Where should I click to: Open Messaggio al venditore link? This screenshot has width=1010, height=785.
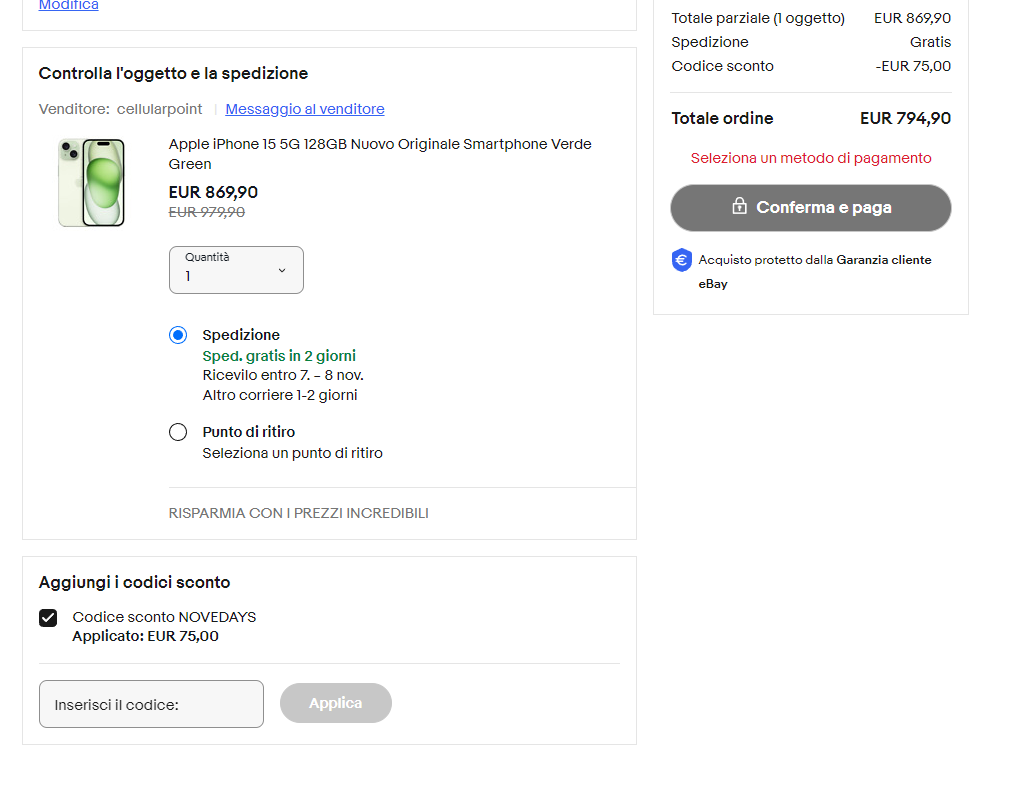[305, 109]
